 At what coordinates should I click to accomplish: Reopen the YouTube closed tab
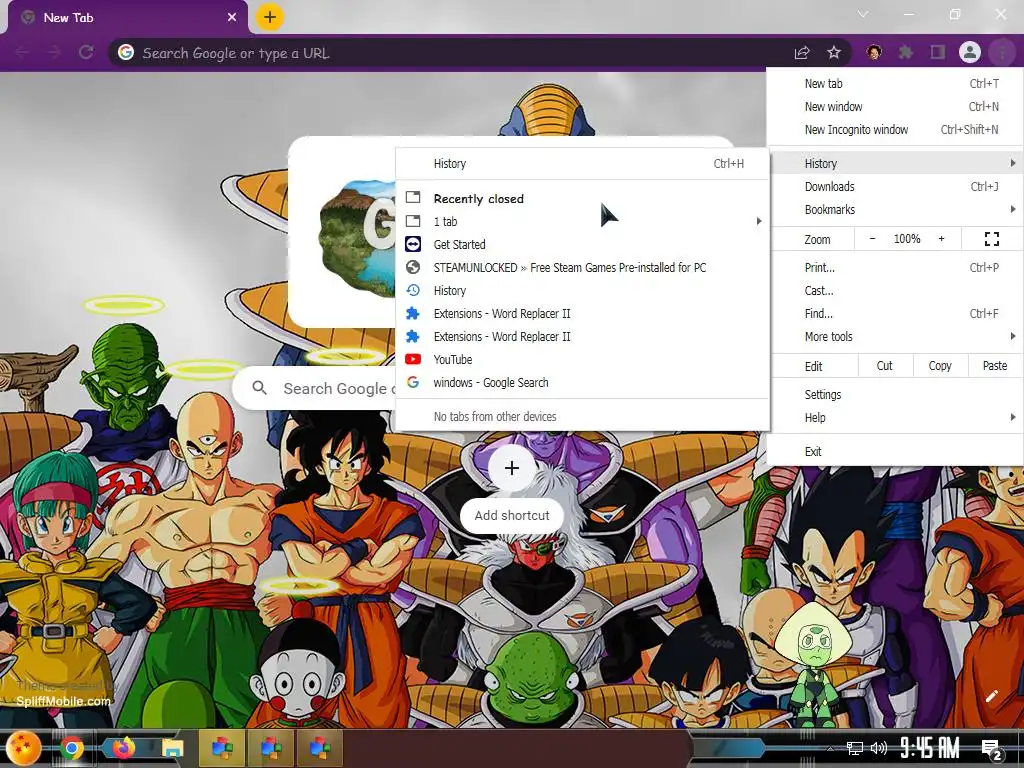pos(583,359)
